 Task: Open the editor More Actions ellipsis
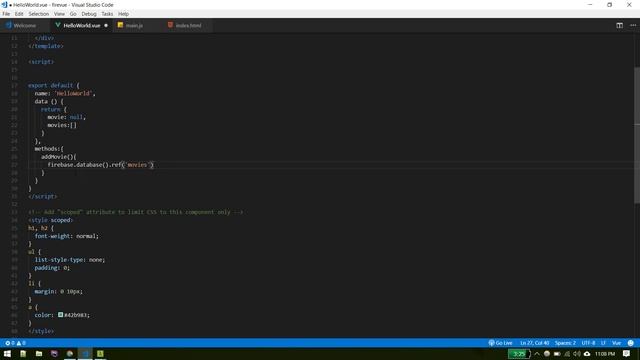pos(633,25)
